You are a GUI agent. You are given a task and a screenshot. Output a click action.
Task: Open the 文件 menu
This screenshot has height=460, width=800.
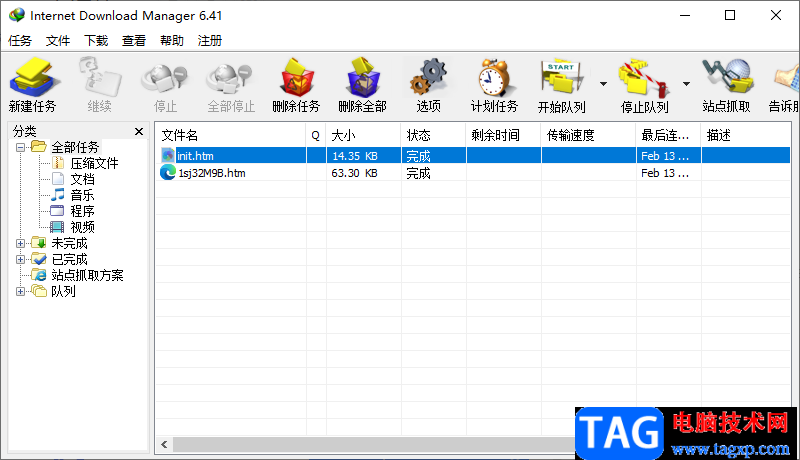[58, 40]
